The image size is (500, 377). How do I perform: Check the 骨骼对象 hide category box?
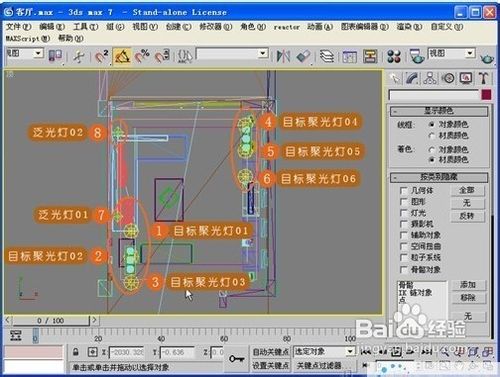[x=404, y=269]
